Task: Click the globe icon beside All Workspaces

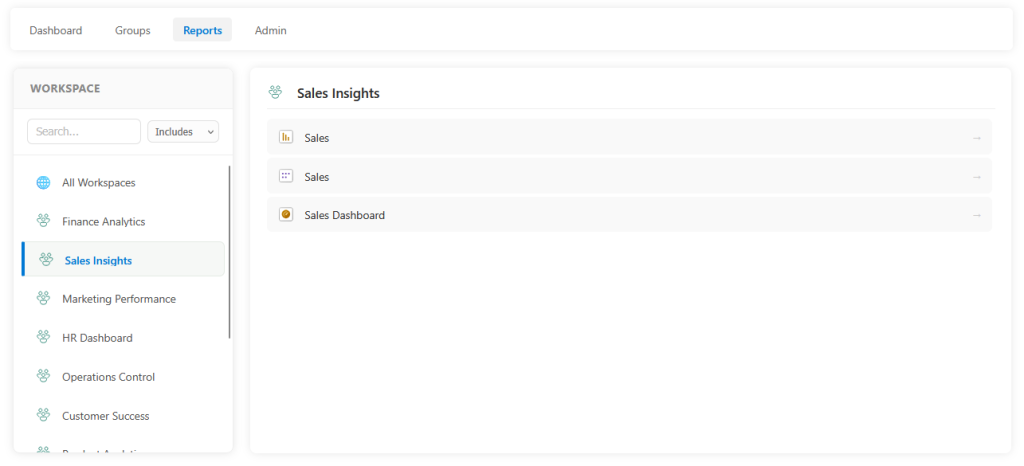Action: pos(43,183)
